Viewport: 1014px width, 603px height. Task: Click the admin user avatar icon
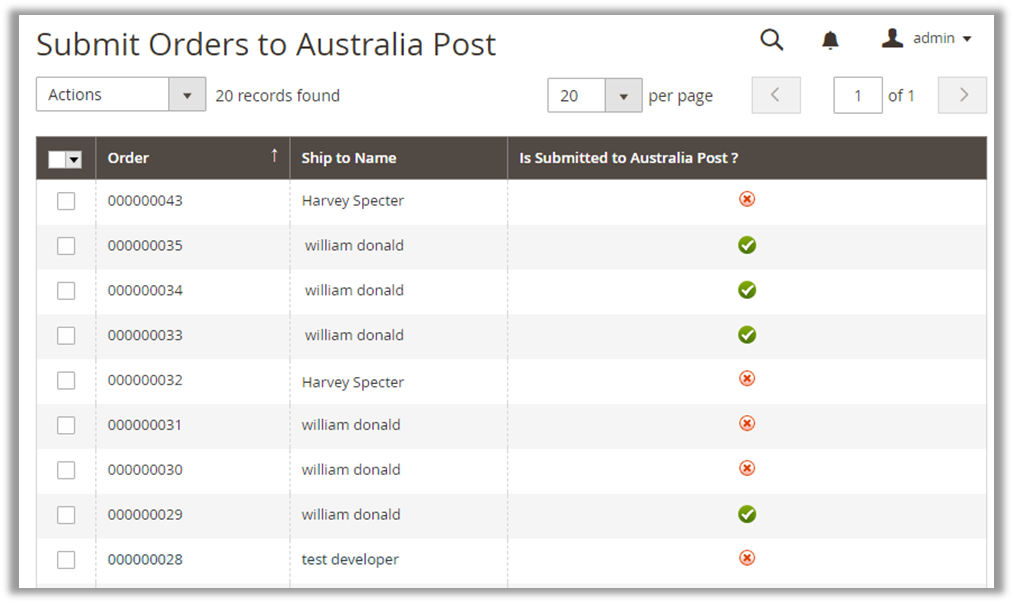[x=892, y=38]
